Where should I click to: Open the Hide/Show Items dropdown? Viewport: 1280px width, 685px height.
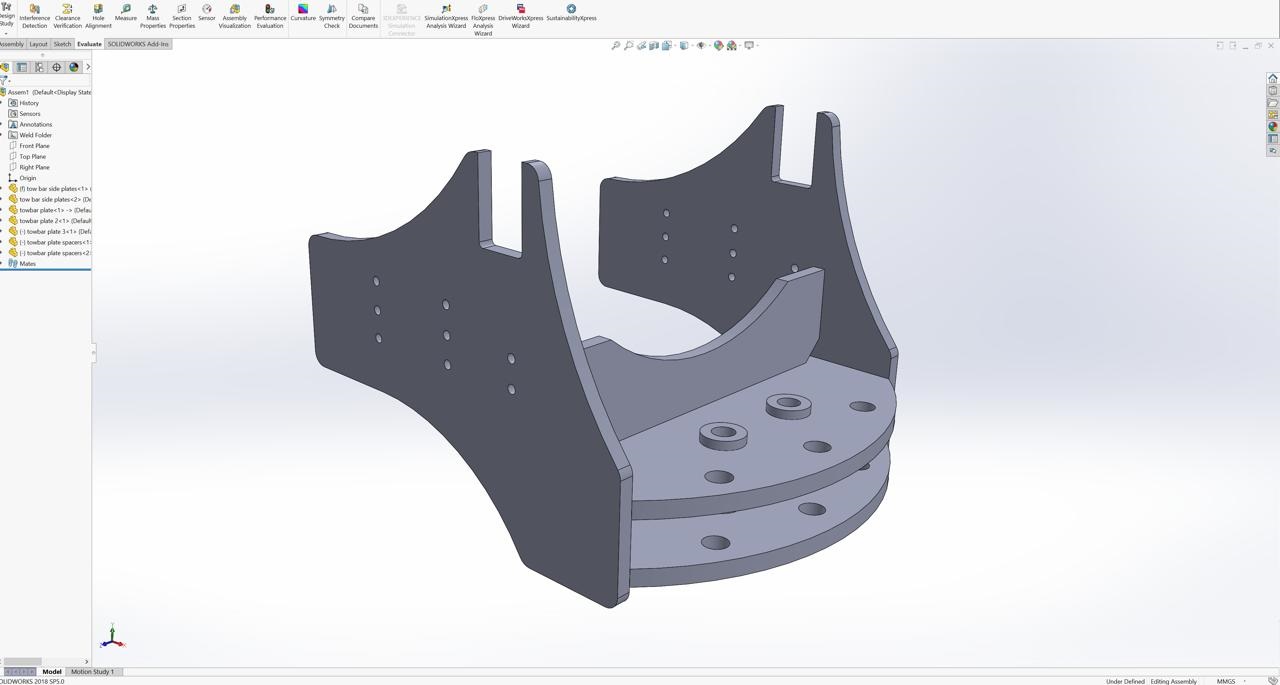pyautogui.click(x=702, y=45)
